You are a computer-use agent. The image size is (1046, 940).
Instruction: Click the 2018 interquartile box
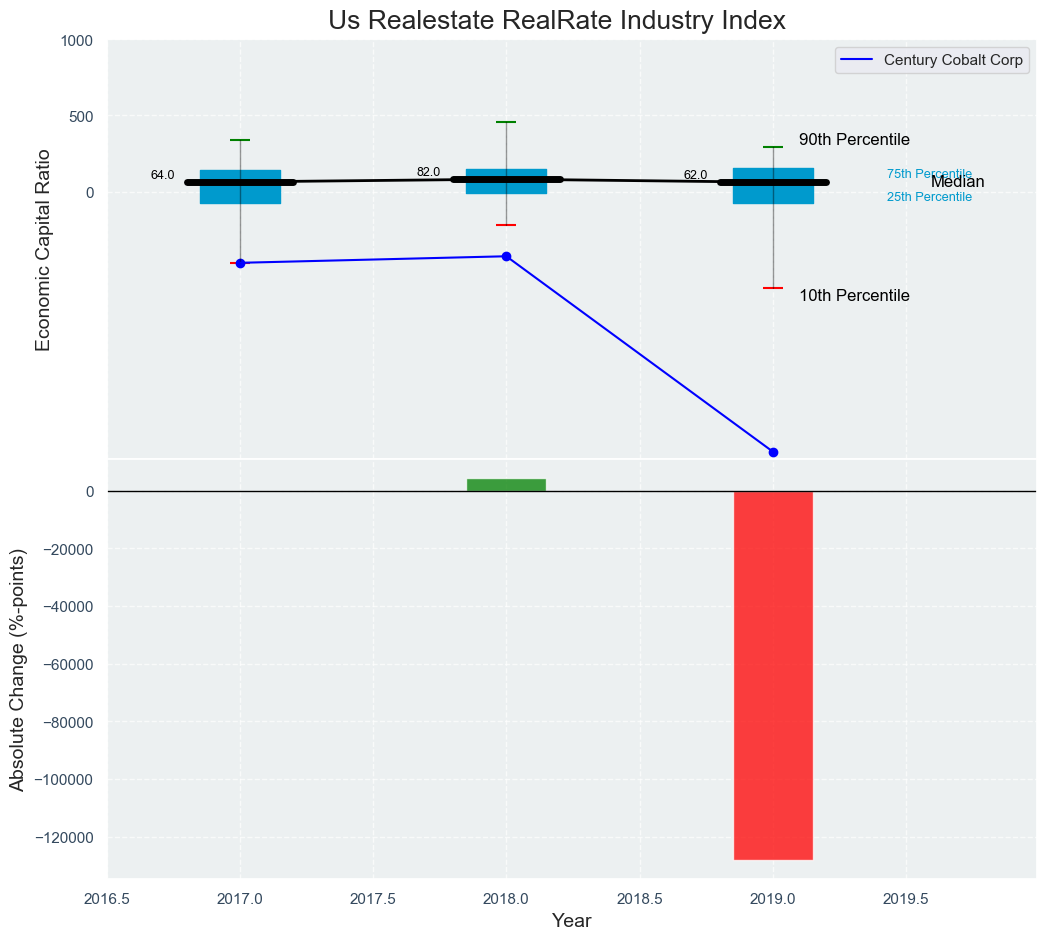tap(506, 181)
